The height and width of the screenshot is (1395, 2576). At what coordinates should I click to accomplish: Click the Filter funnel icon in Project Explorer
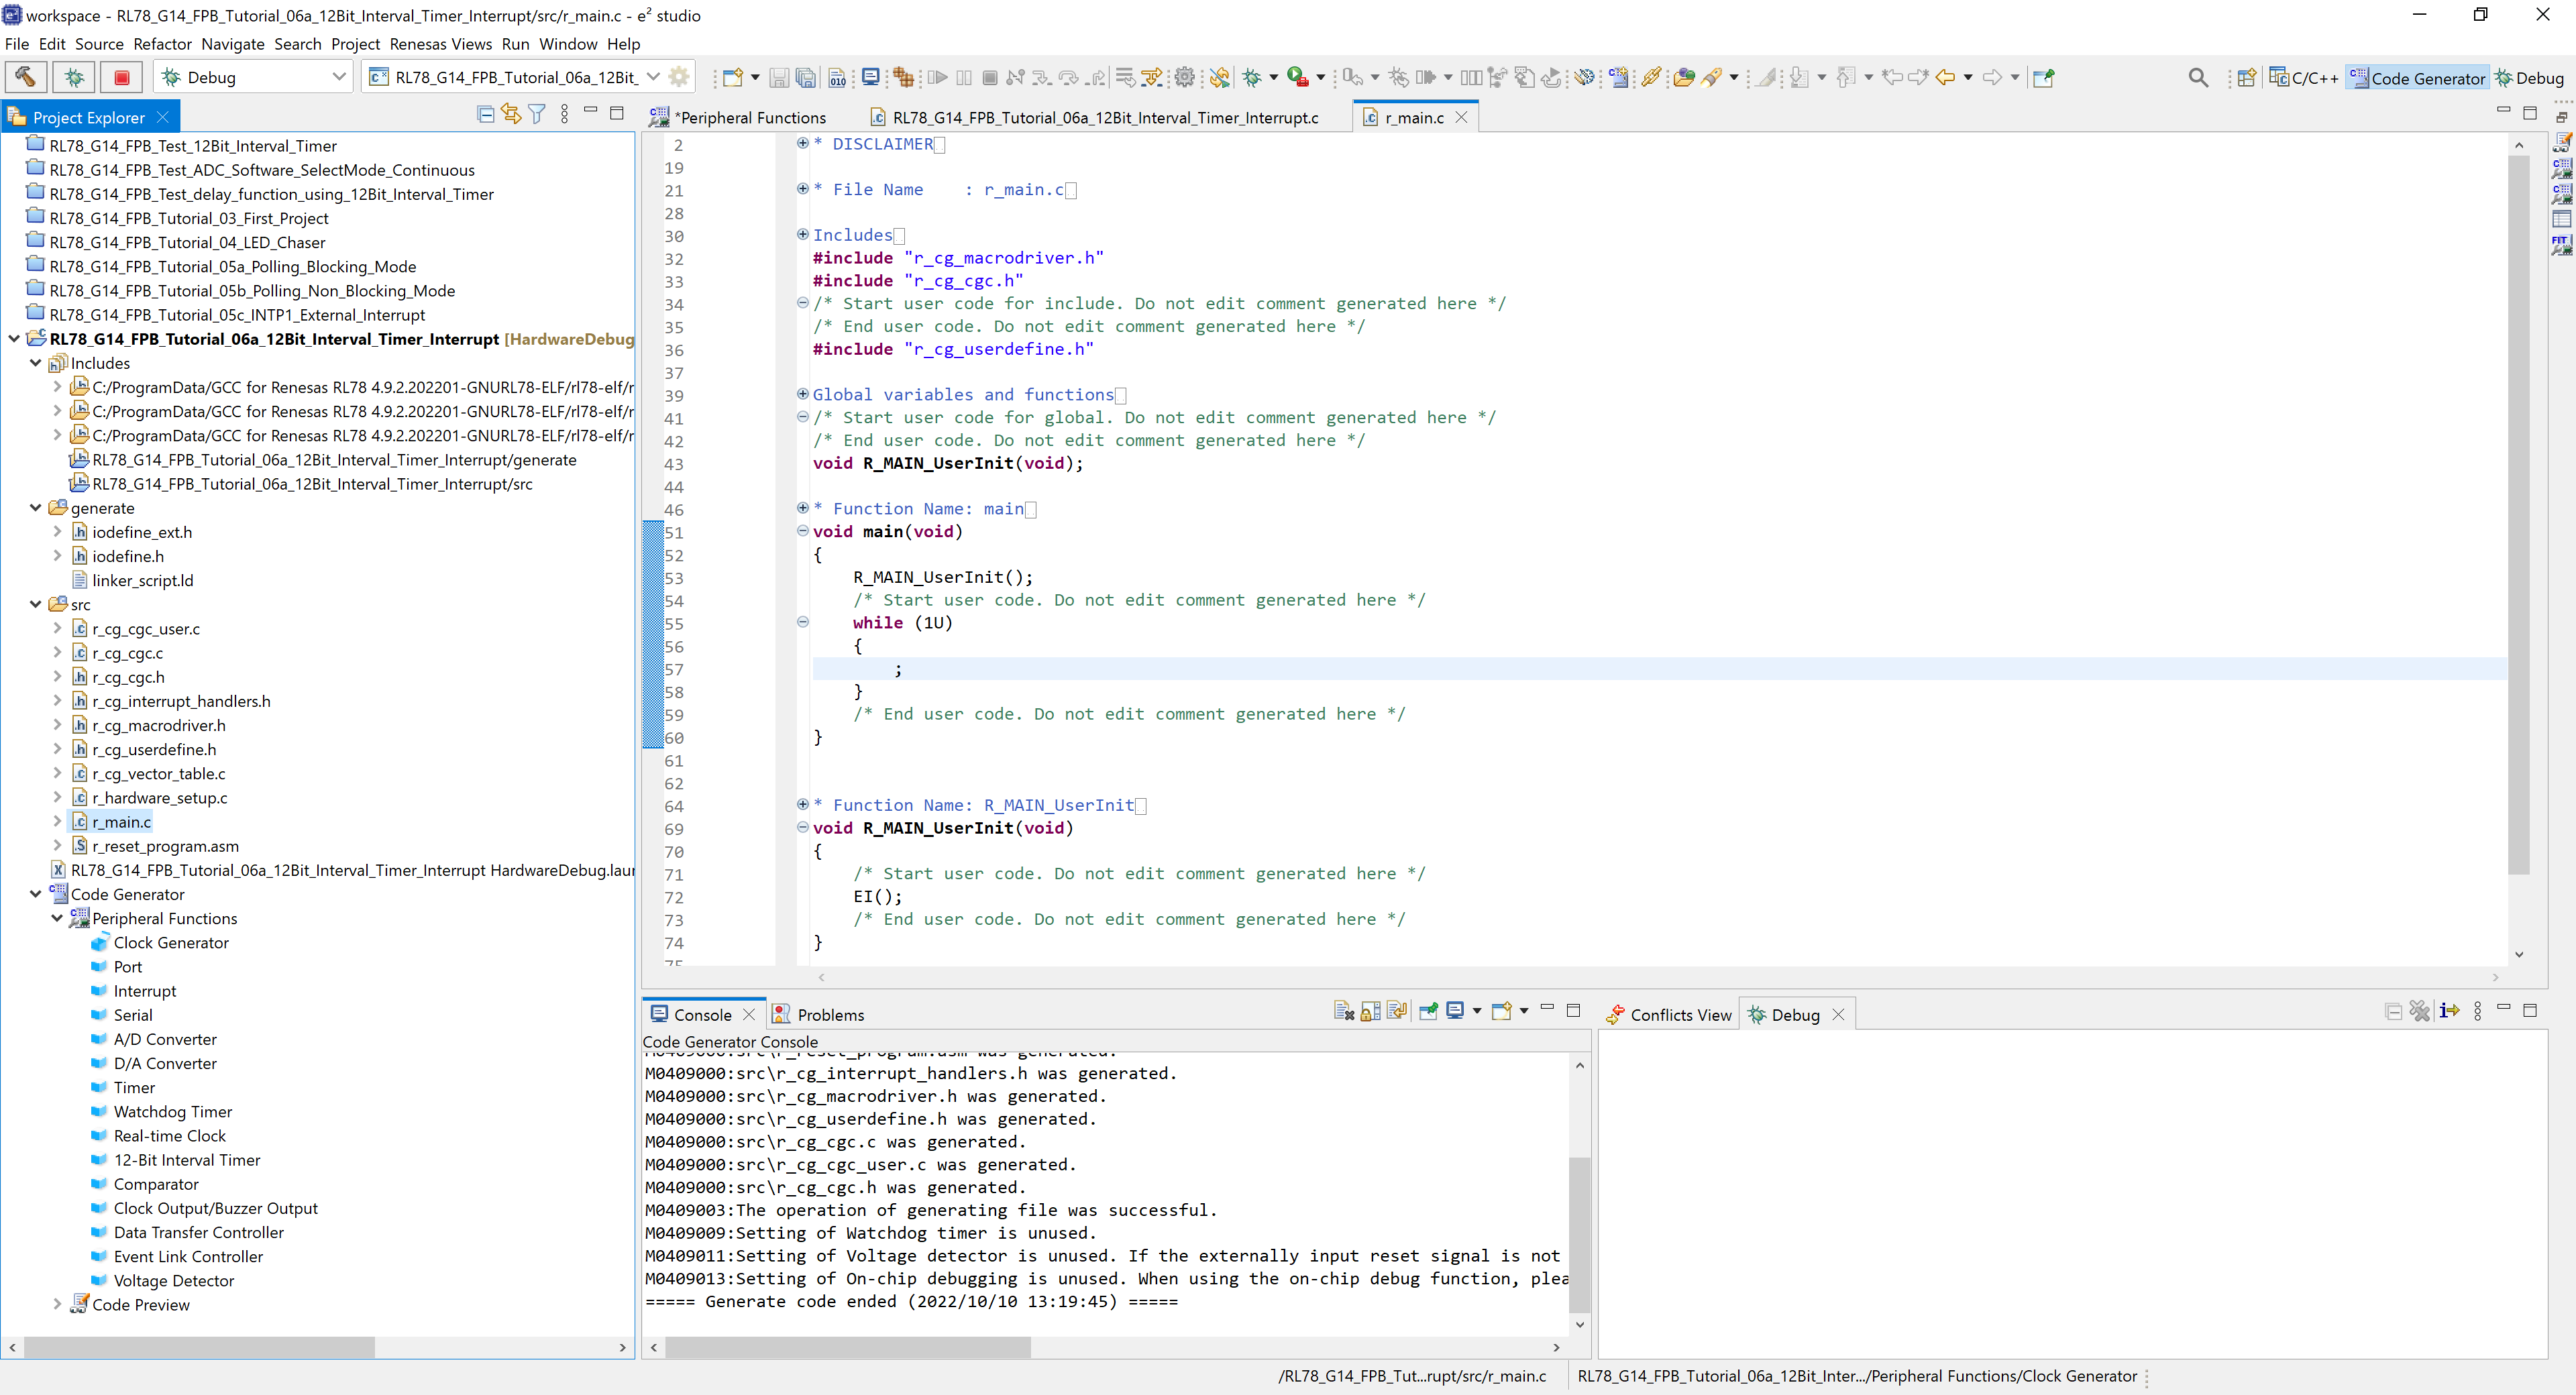537,115
